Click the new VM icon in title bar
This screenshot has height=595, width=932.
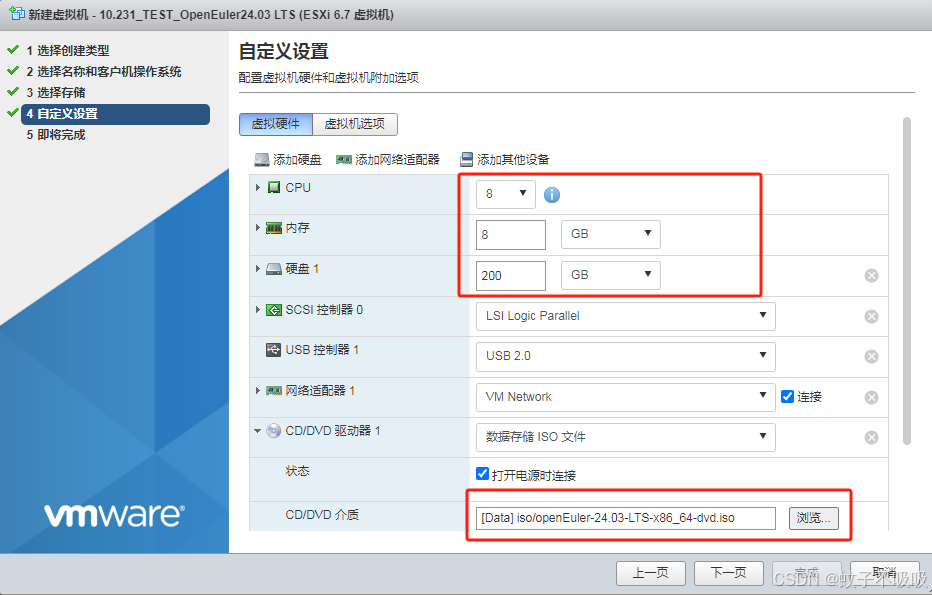tap(17, 13)
